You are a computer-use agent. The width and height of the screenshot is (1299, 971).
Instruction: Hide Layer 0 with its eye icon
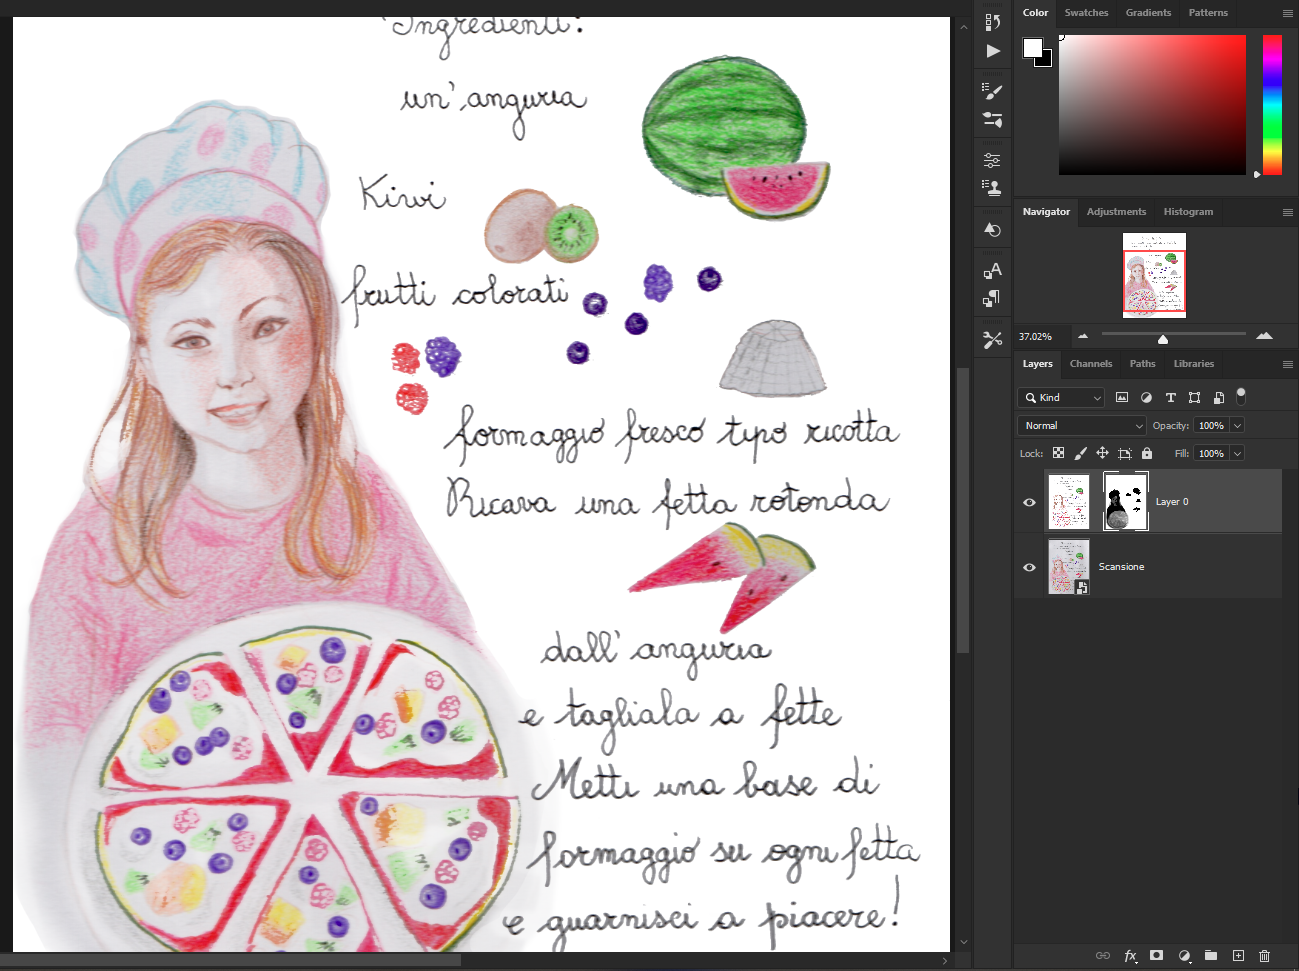[1028, 502]
